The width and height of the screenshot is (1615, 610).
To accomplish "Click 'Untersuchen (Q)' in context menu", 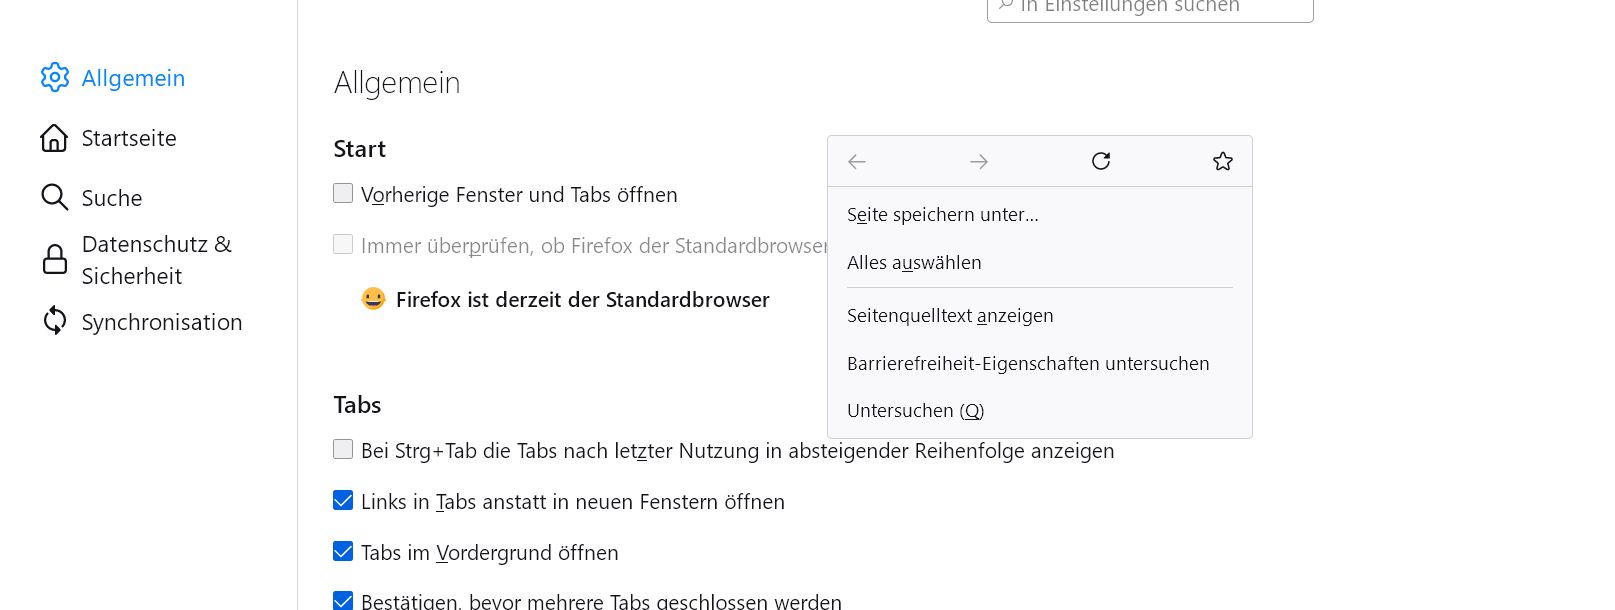I will tap(915, 411).
